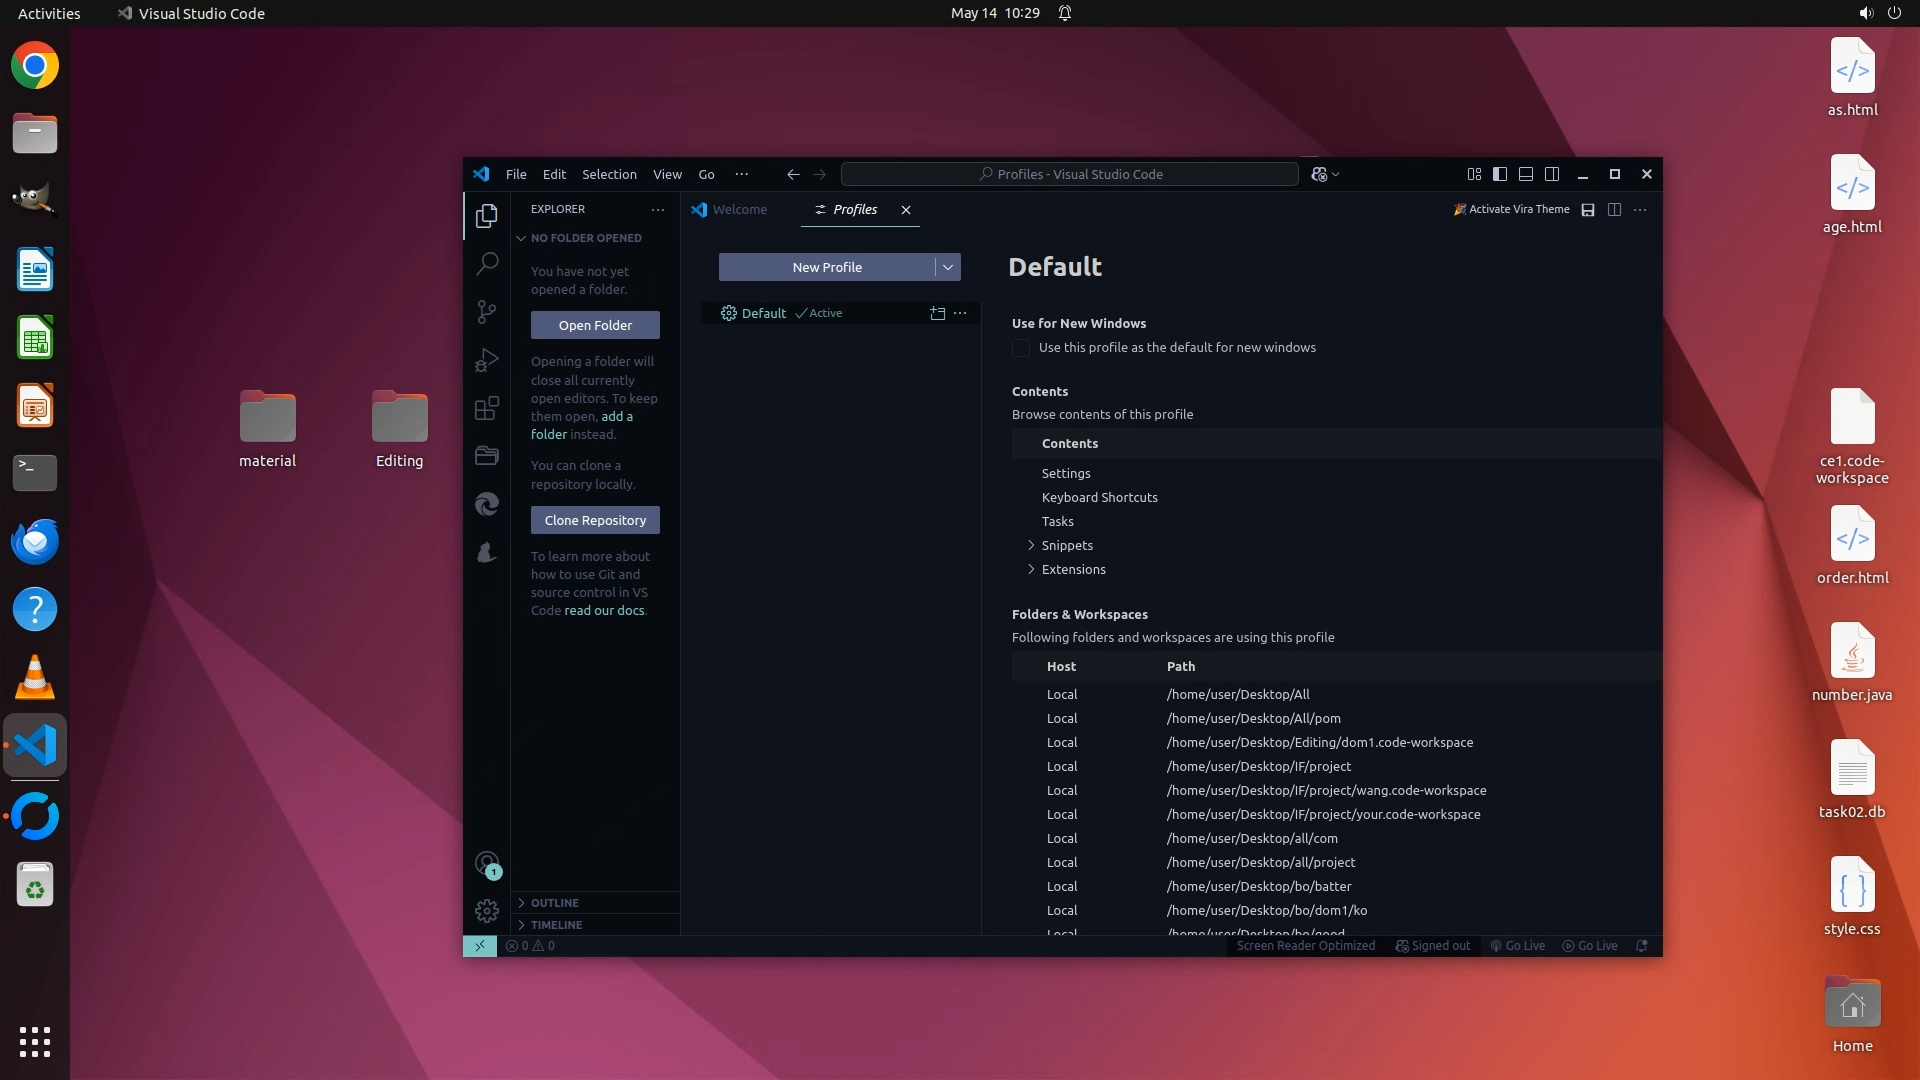
Task: Open Source Control view icon
Action: [487, 312]
